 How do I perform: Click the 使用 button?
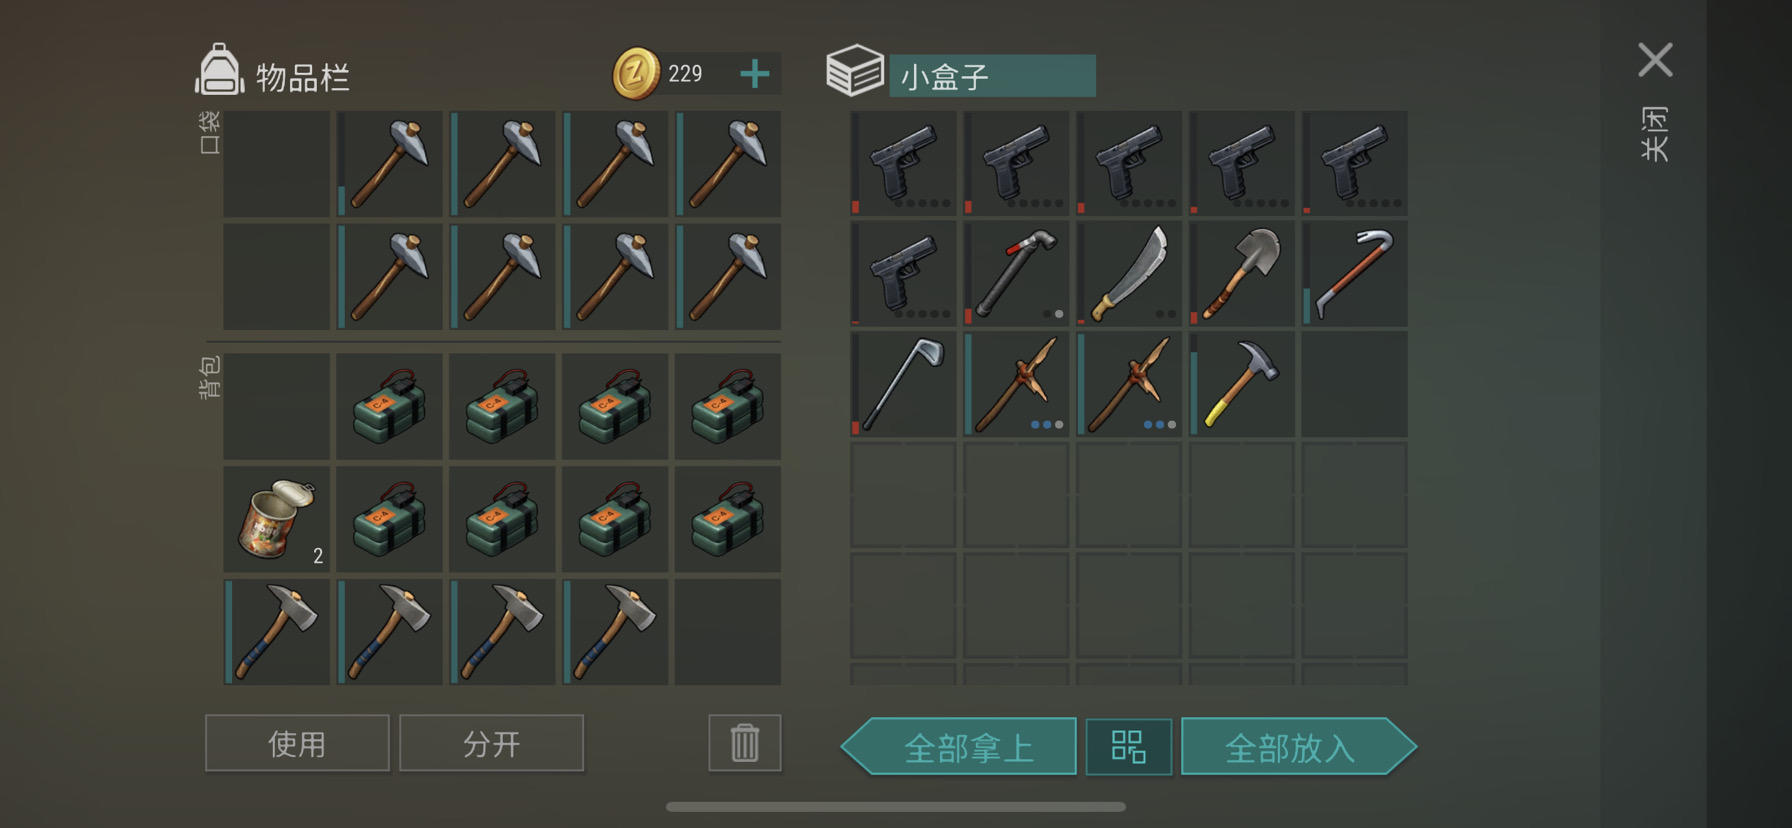[x=297, y=743]
